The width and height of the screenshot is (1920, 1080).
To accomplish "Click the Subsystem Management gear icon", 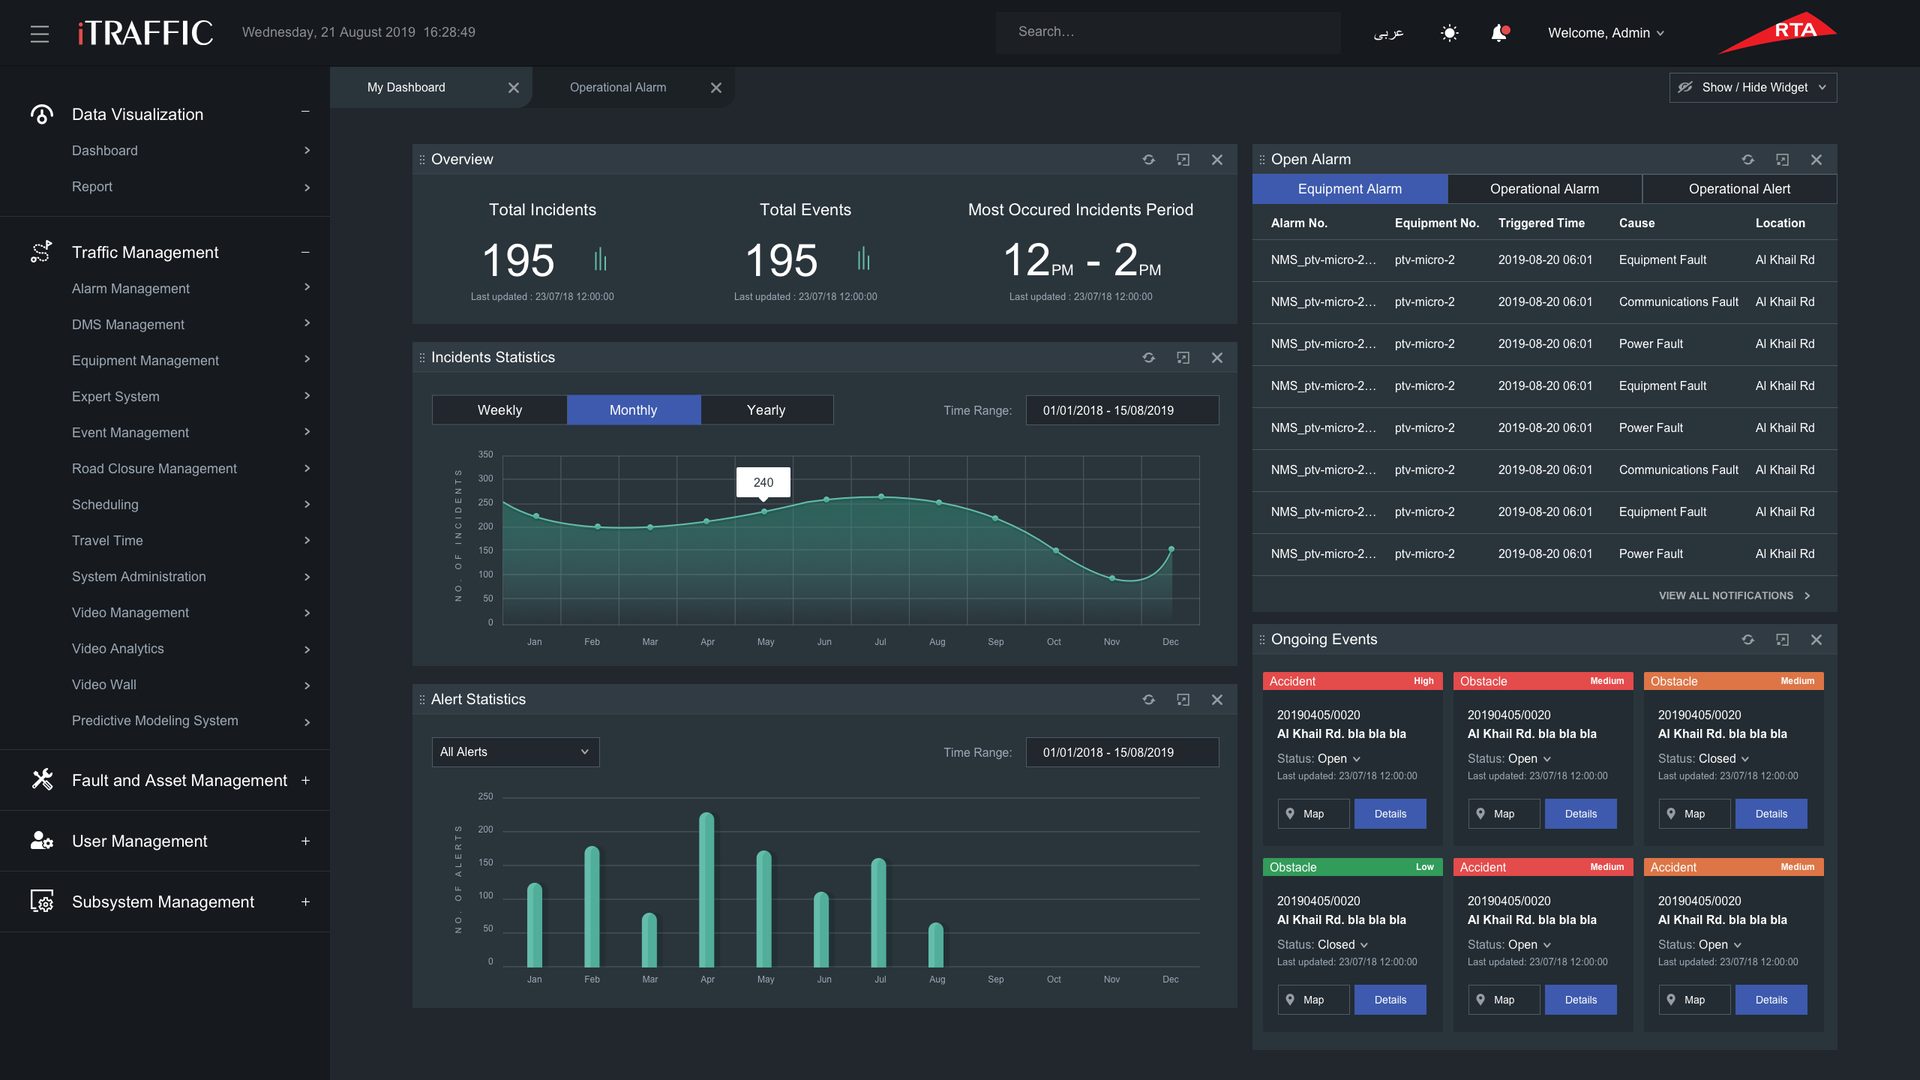I will 41,902.
